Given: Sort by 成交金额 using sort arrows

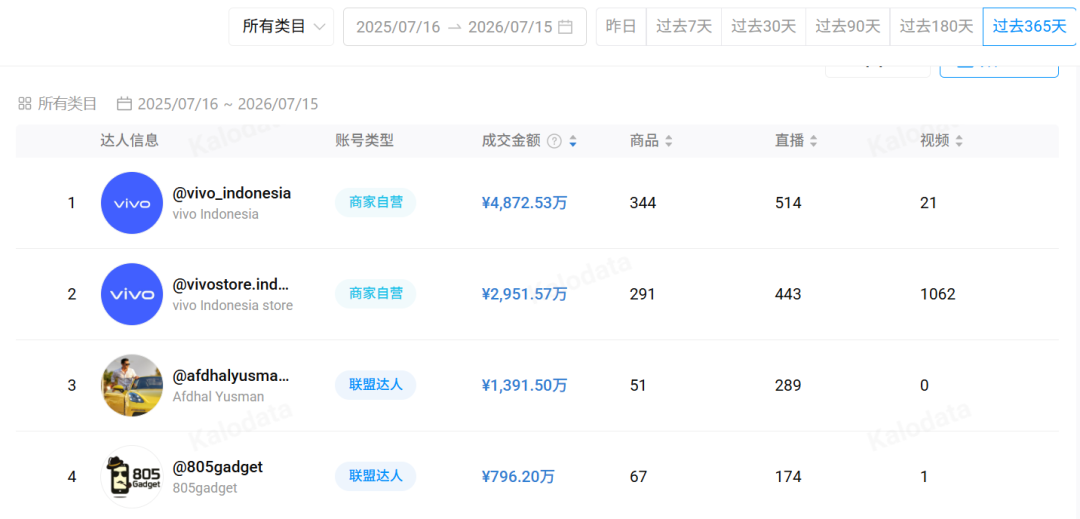Looking at the screenshot, I should [573, 141].
